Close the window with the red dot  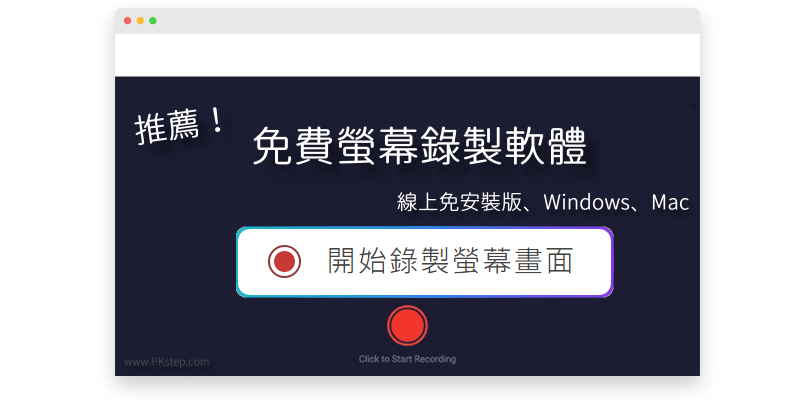128,21
